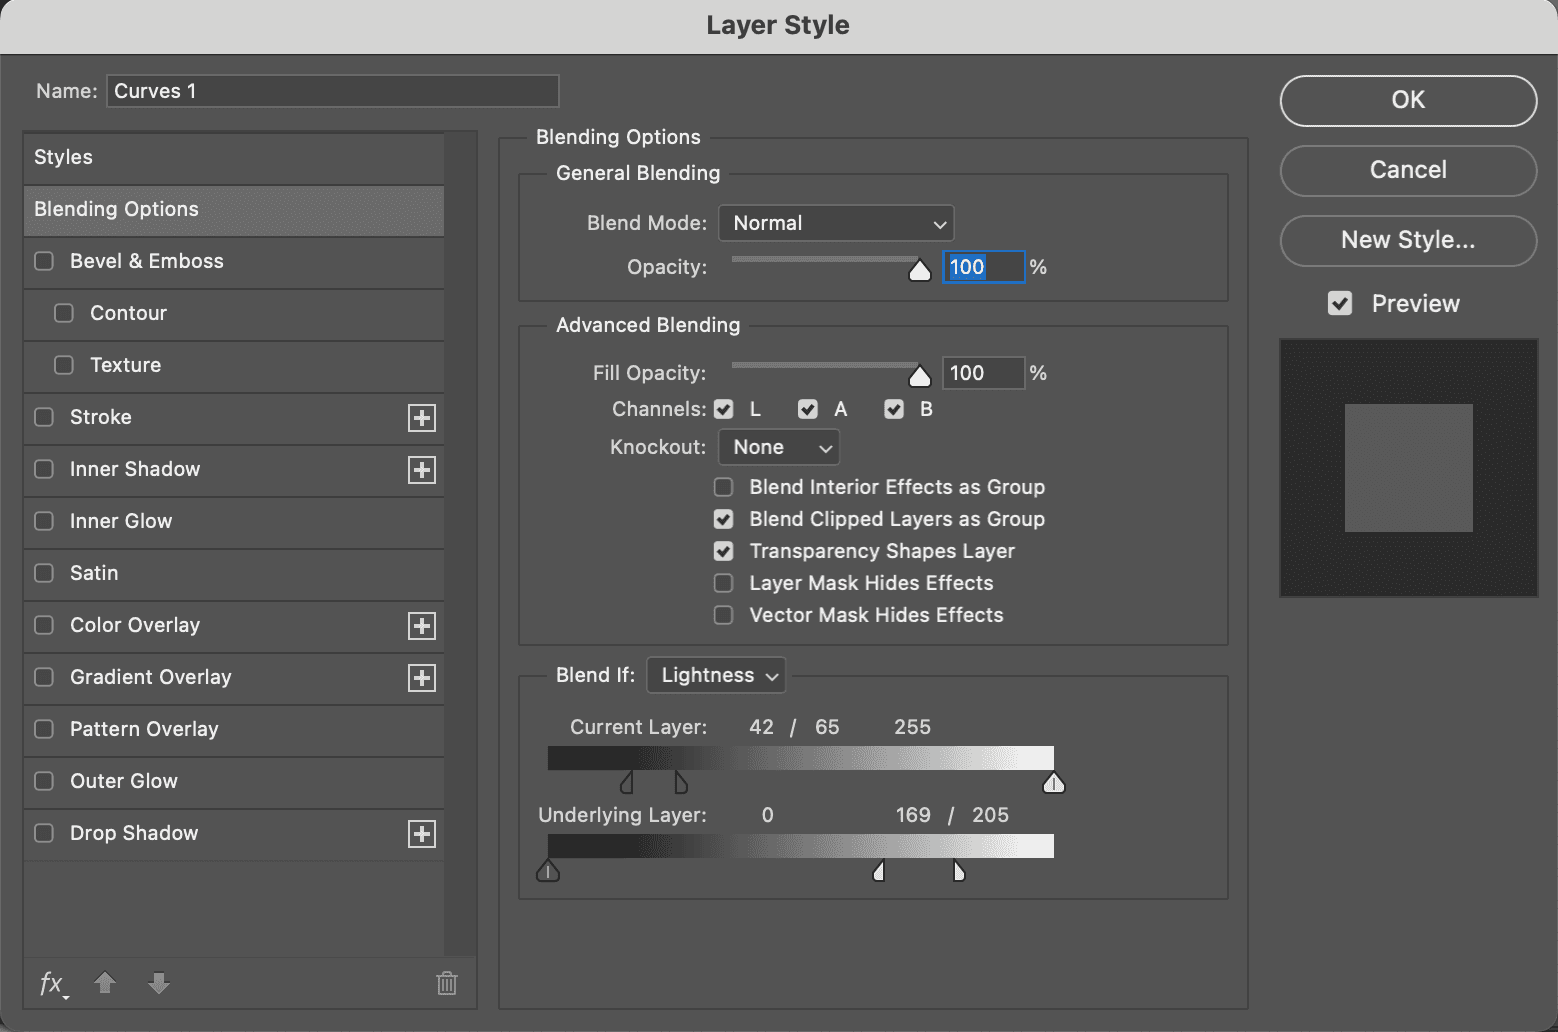The height and width of the screenshot is (1032, 1558).
Task: Toggle the Preview checkbox
Action: pos(1340,303)
